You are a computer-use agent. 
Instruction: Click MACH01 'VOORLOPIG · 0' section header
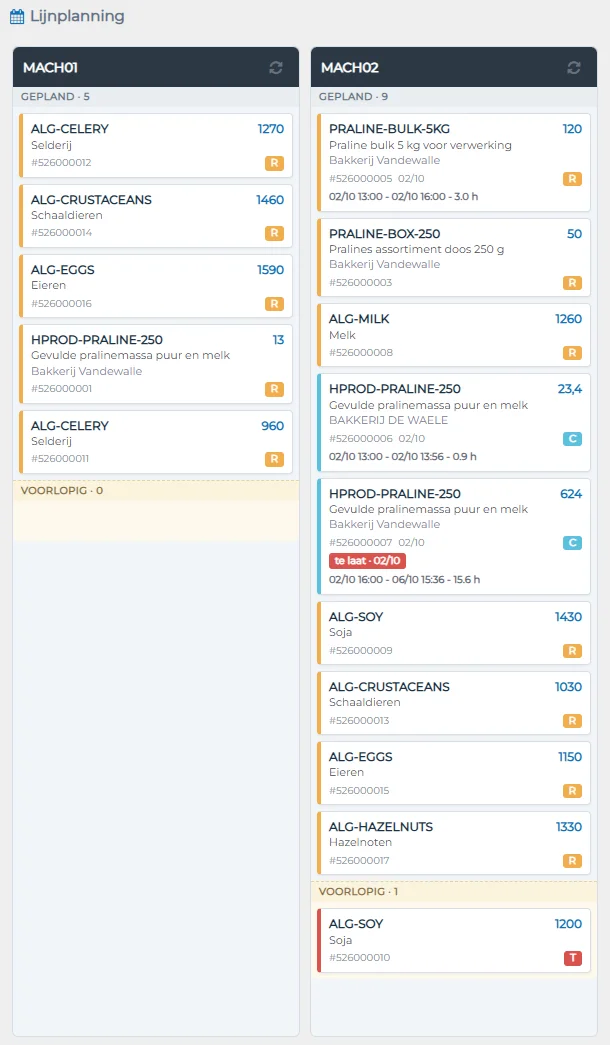coord(156,491)
